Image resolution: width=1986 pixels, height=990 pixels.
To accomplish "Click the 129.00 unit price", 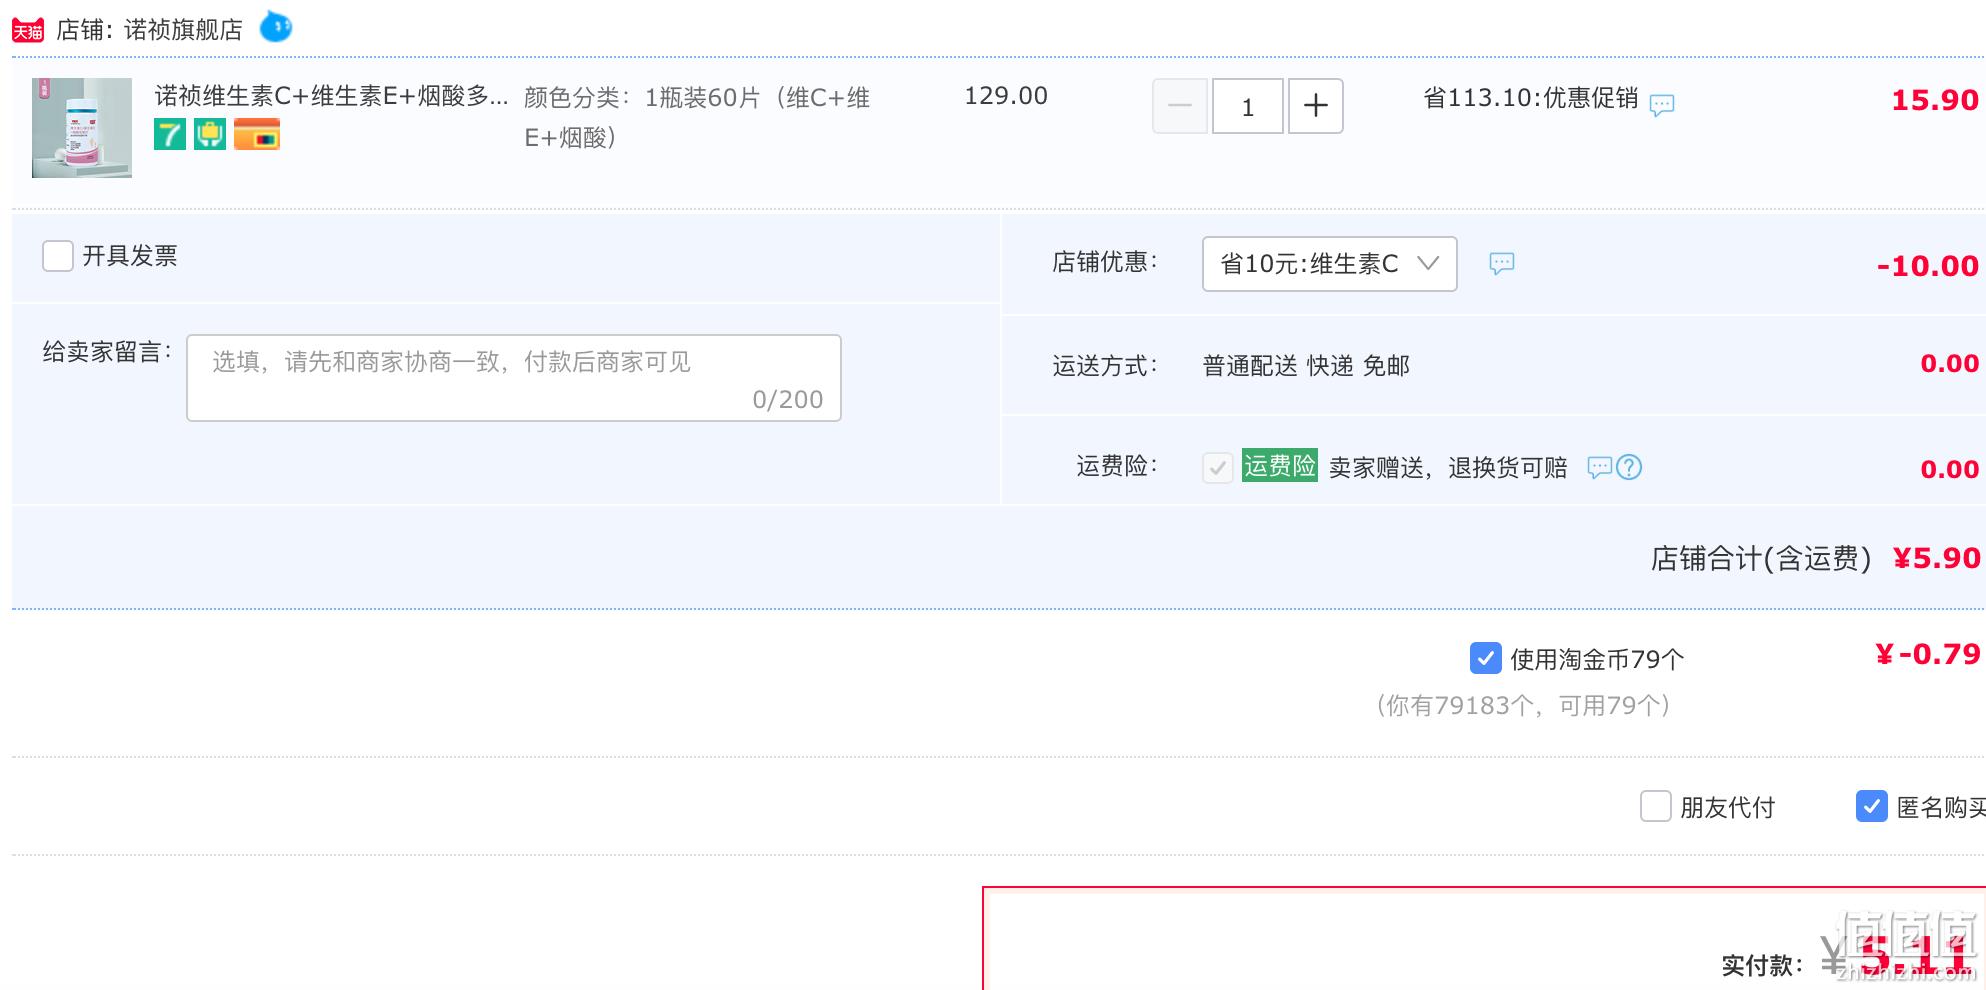I will click(1006, 96).
